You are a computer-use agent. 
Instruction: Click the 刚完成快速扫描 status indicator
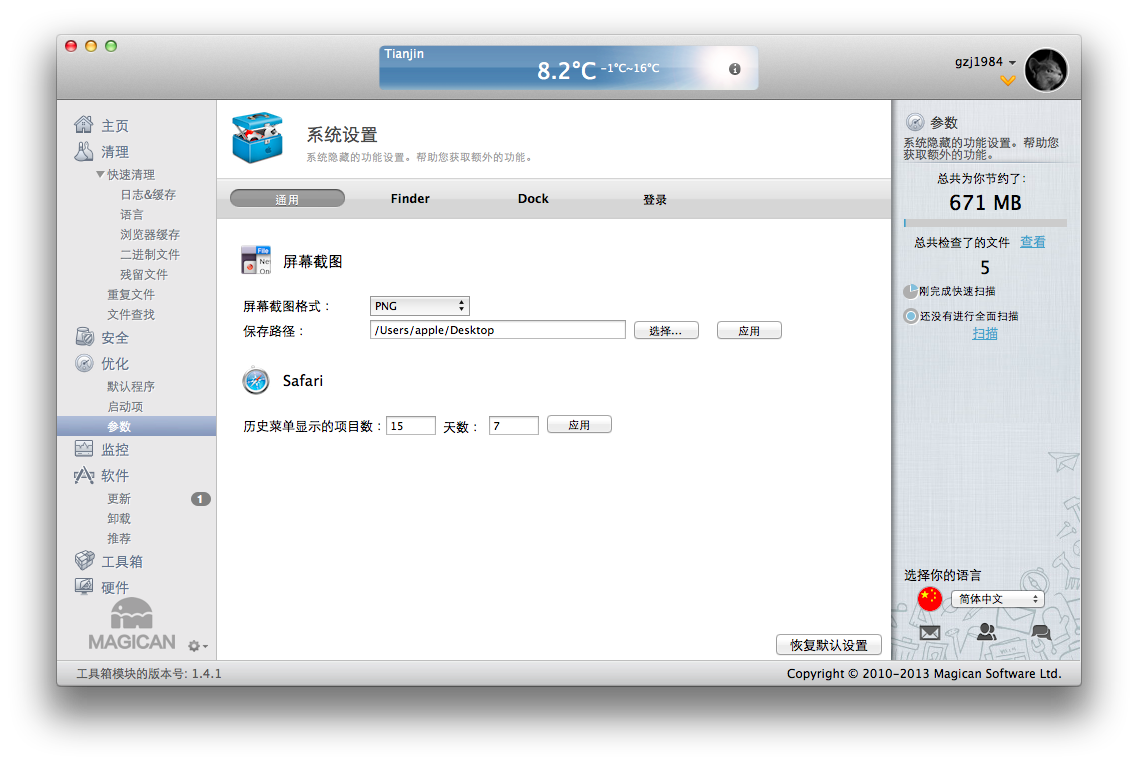tap(950, 291)
